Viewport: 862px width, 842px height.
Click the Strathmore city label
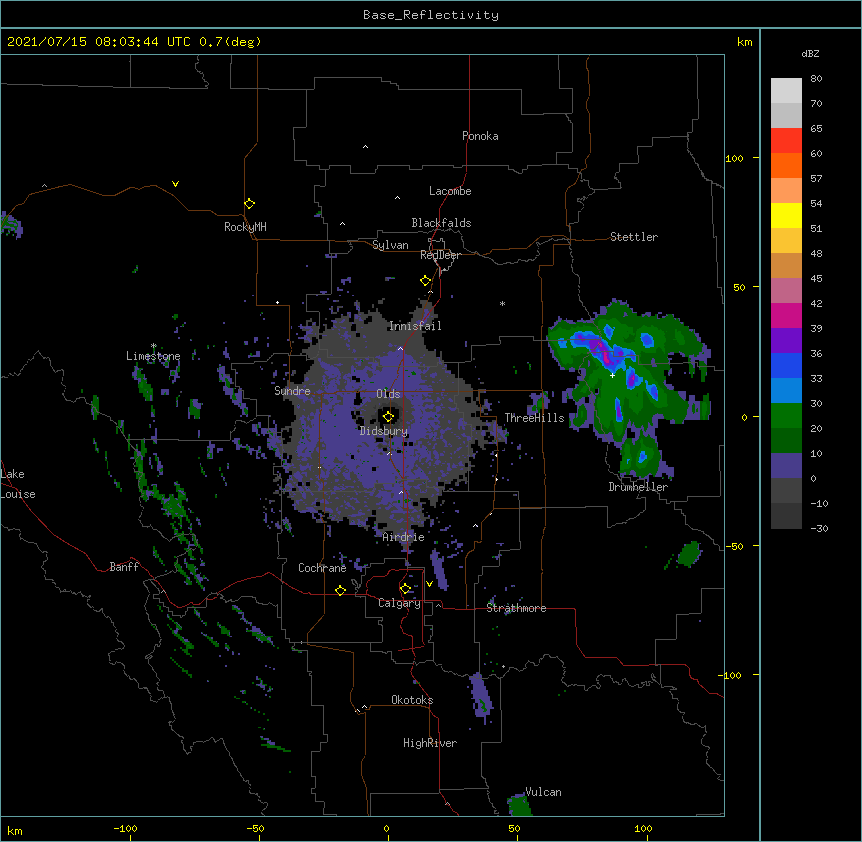pos(516,608)
